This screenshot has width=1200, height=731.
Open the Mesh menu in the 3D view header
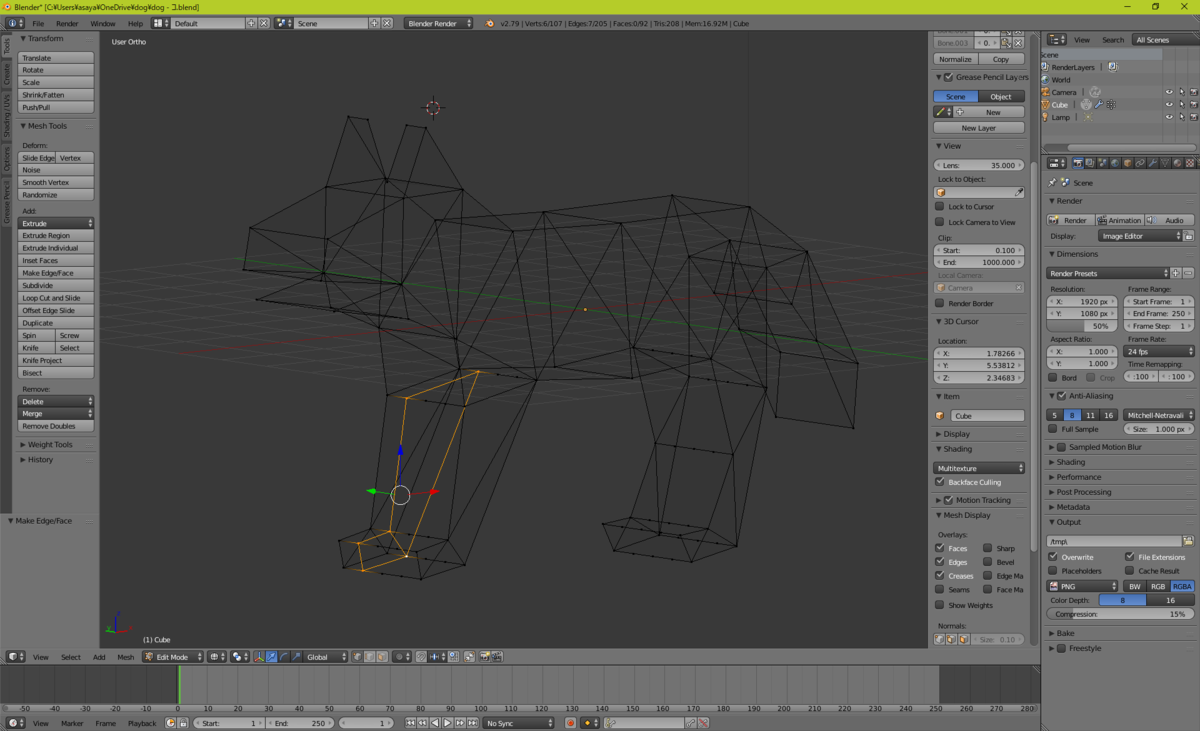click(x=125, y=657)
